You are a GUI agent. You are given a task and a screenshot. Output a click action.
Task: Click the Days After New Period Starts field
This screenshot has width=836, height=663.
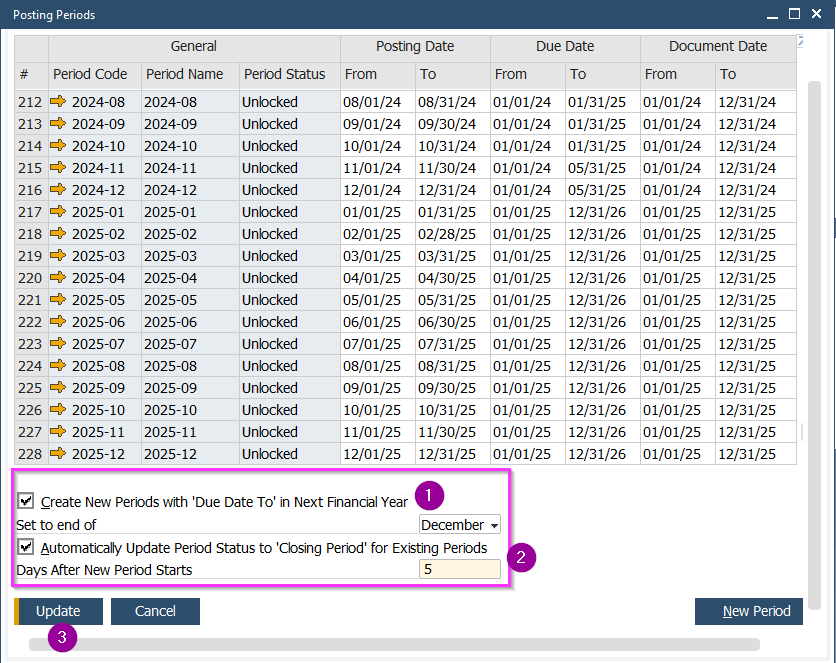tap(459, 569)
